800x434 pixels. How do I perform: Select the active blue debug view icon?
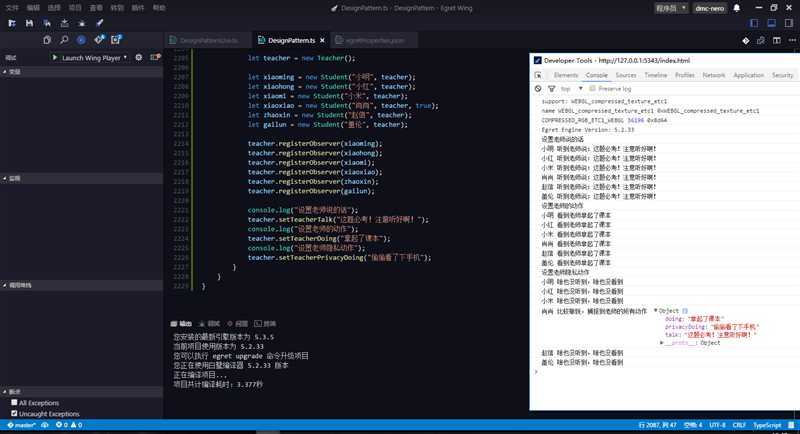click(x=81, y=40)
